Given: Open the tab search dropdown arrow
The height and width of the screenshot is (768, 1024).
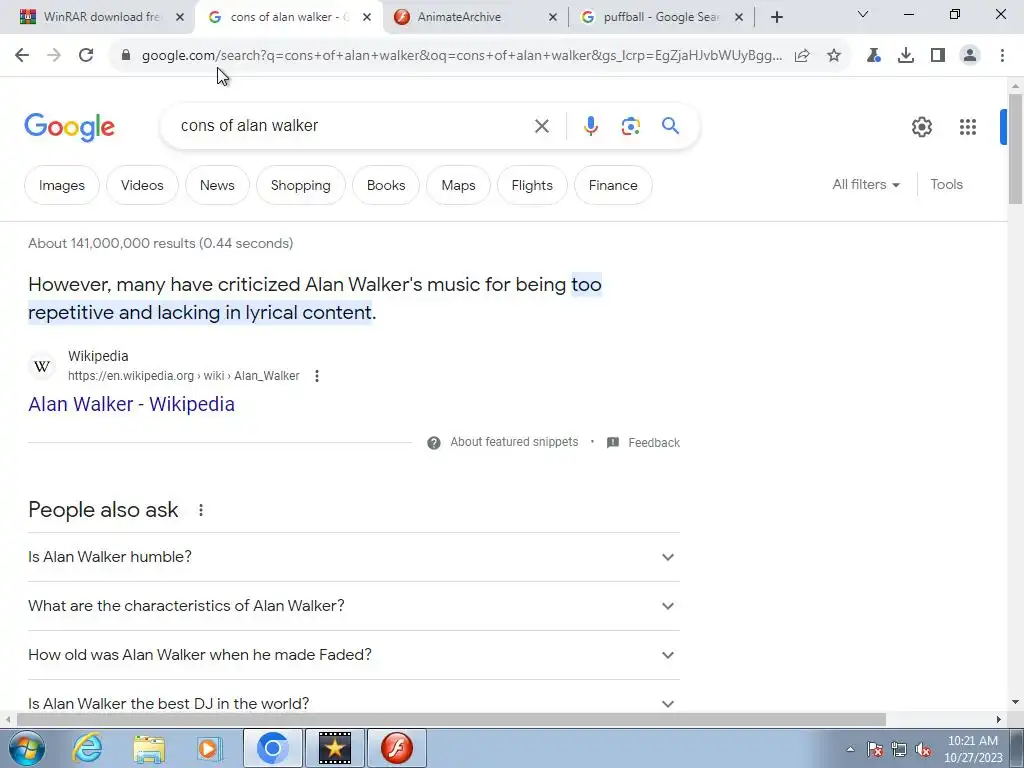Looking at the screenshot, I should click(x=863, y=14).
